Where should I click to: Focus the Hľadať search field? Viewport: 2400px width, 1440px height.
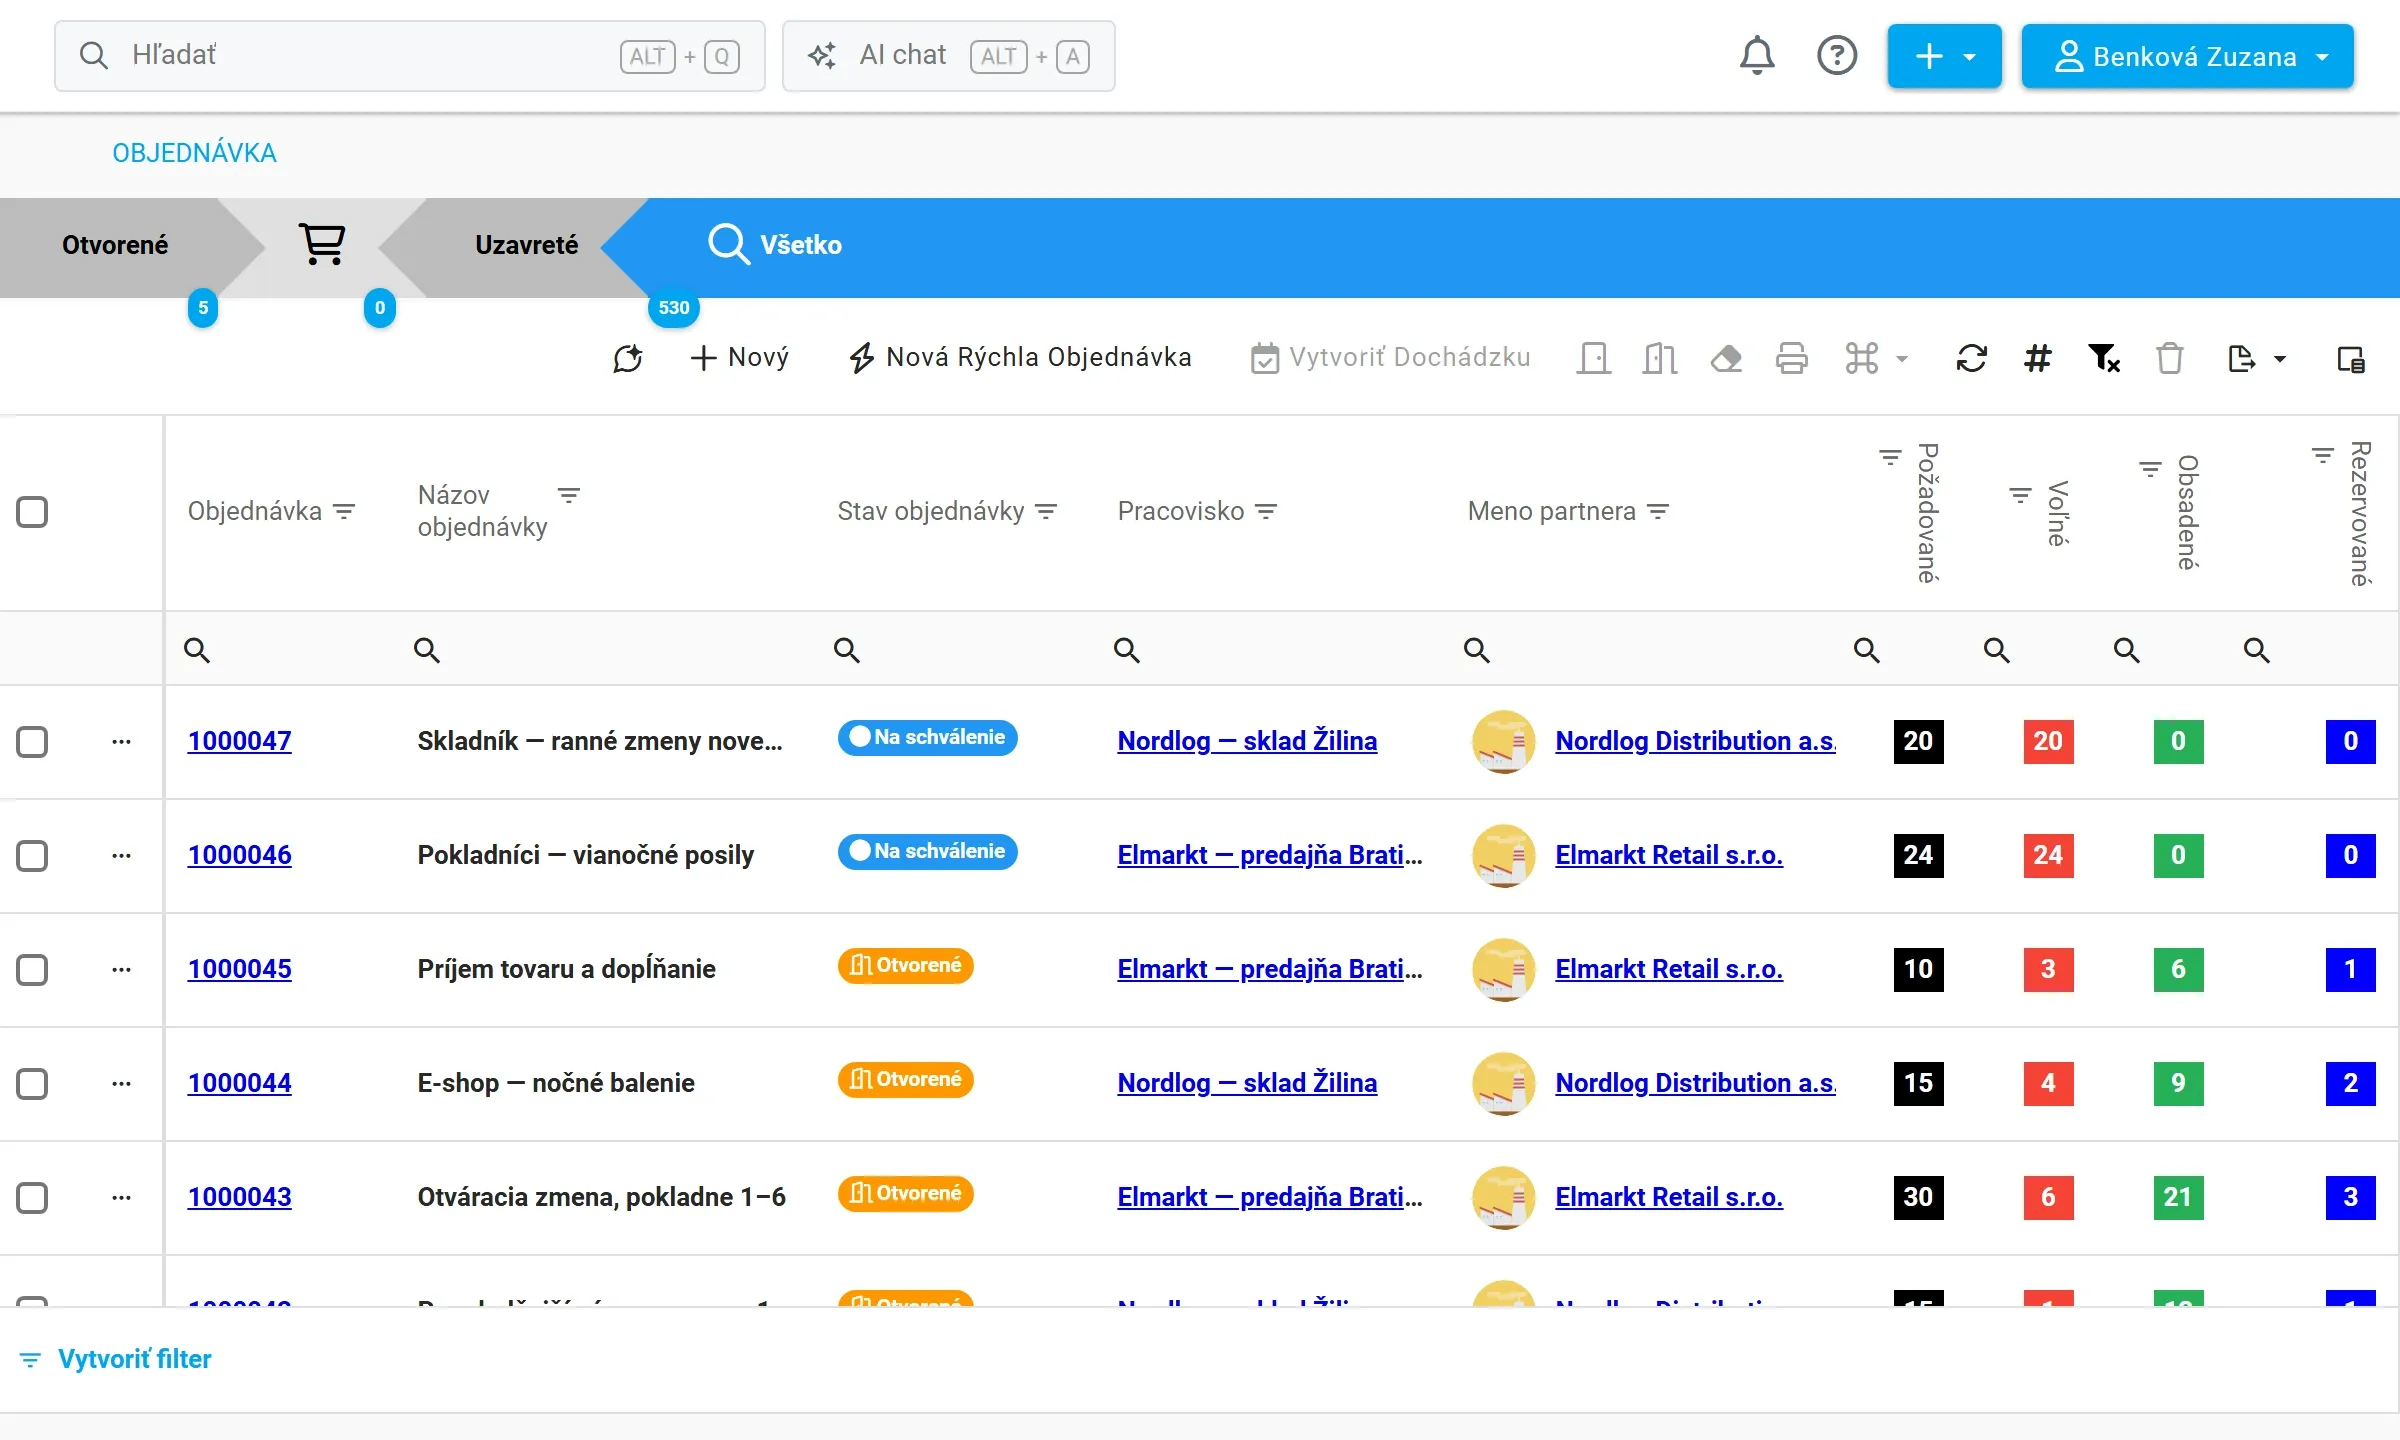pos(410,56)
